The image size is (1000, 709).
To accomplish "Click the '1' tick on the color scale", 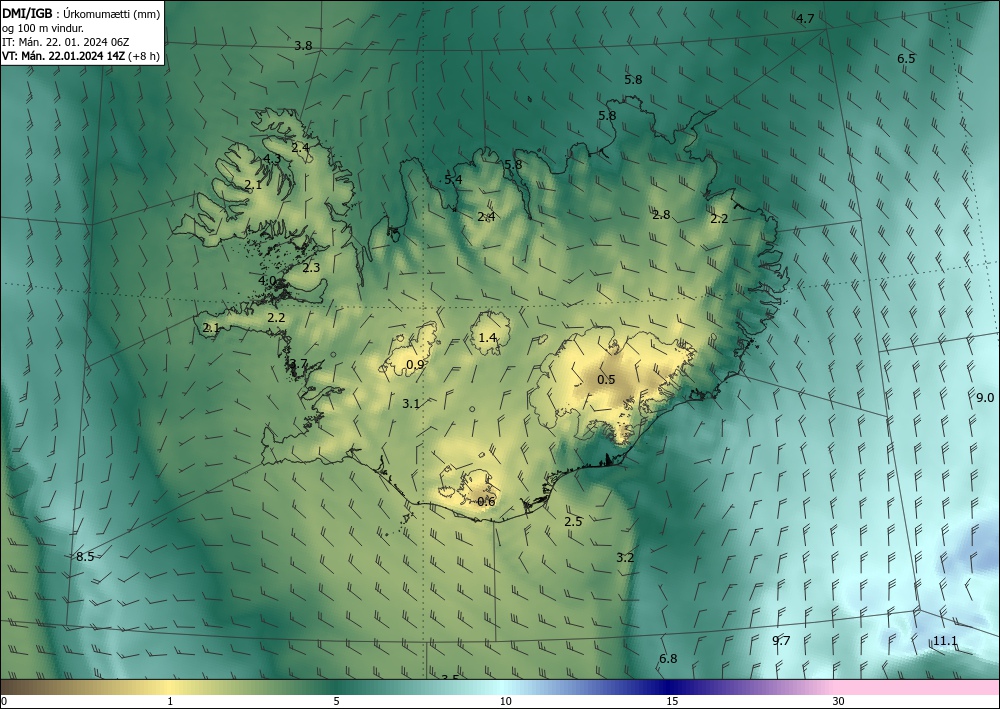I will pyautogui.click(x=170, y=701).
